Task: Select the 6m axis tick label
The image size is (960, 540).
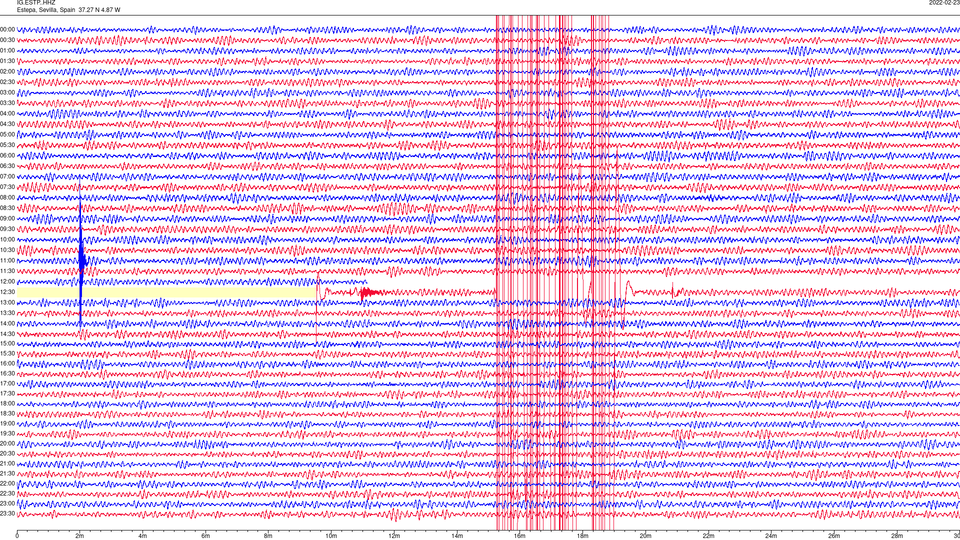Action: pos(206,536)
